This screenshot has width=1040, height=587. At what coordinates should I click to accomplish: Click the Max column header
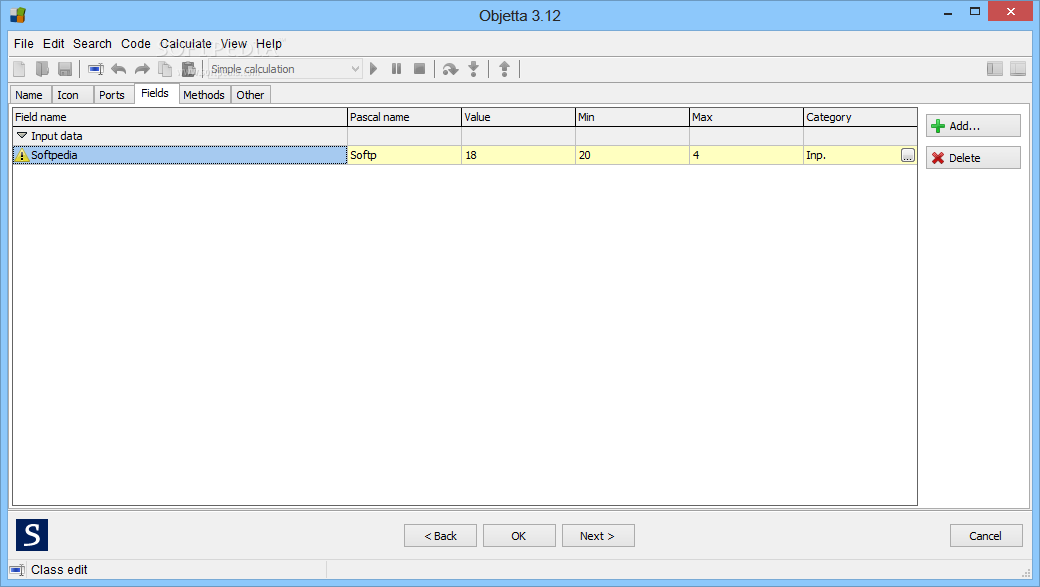click(746, 117)
